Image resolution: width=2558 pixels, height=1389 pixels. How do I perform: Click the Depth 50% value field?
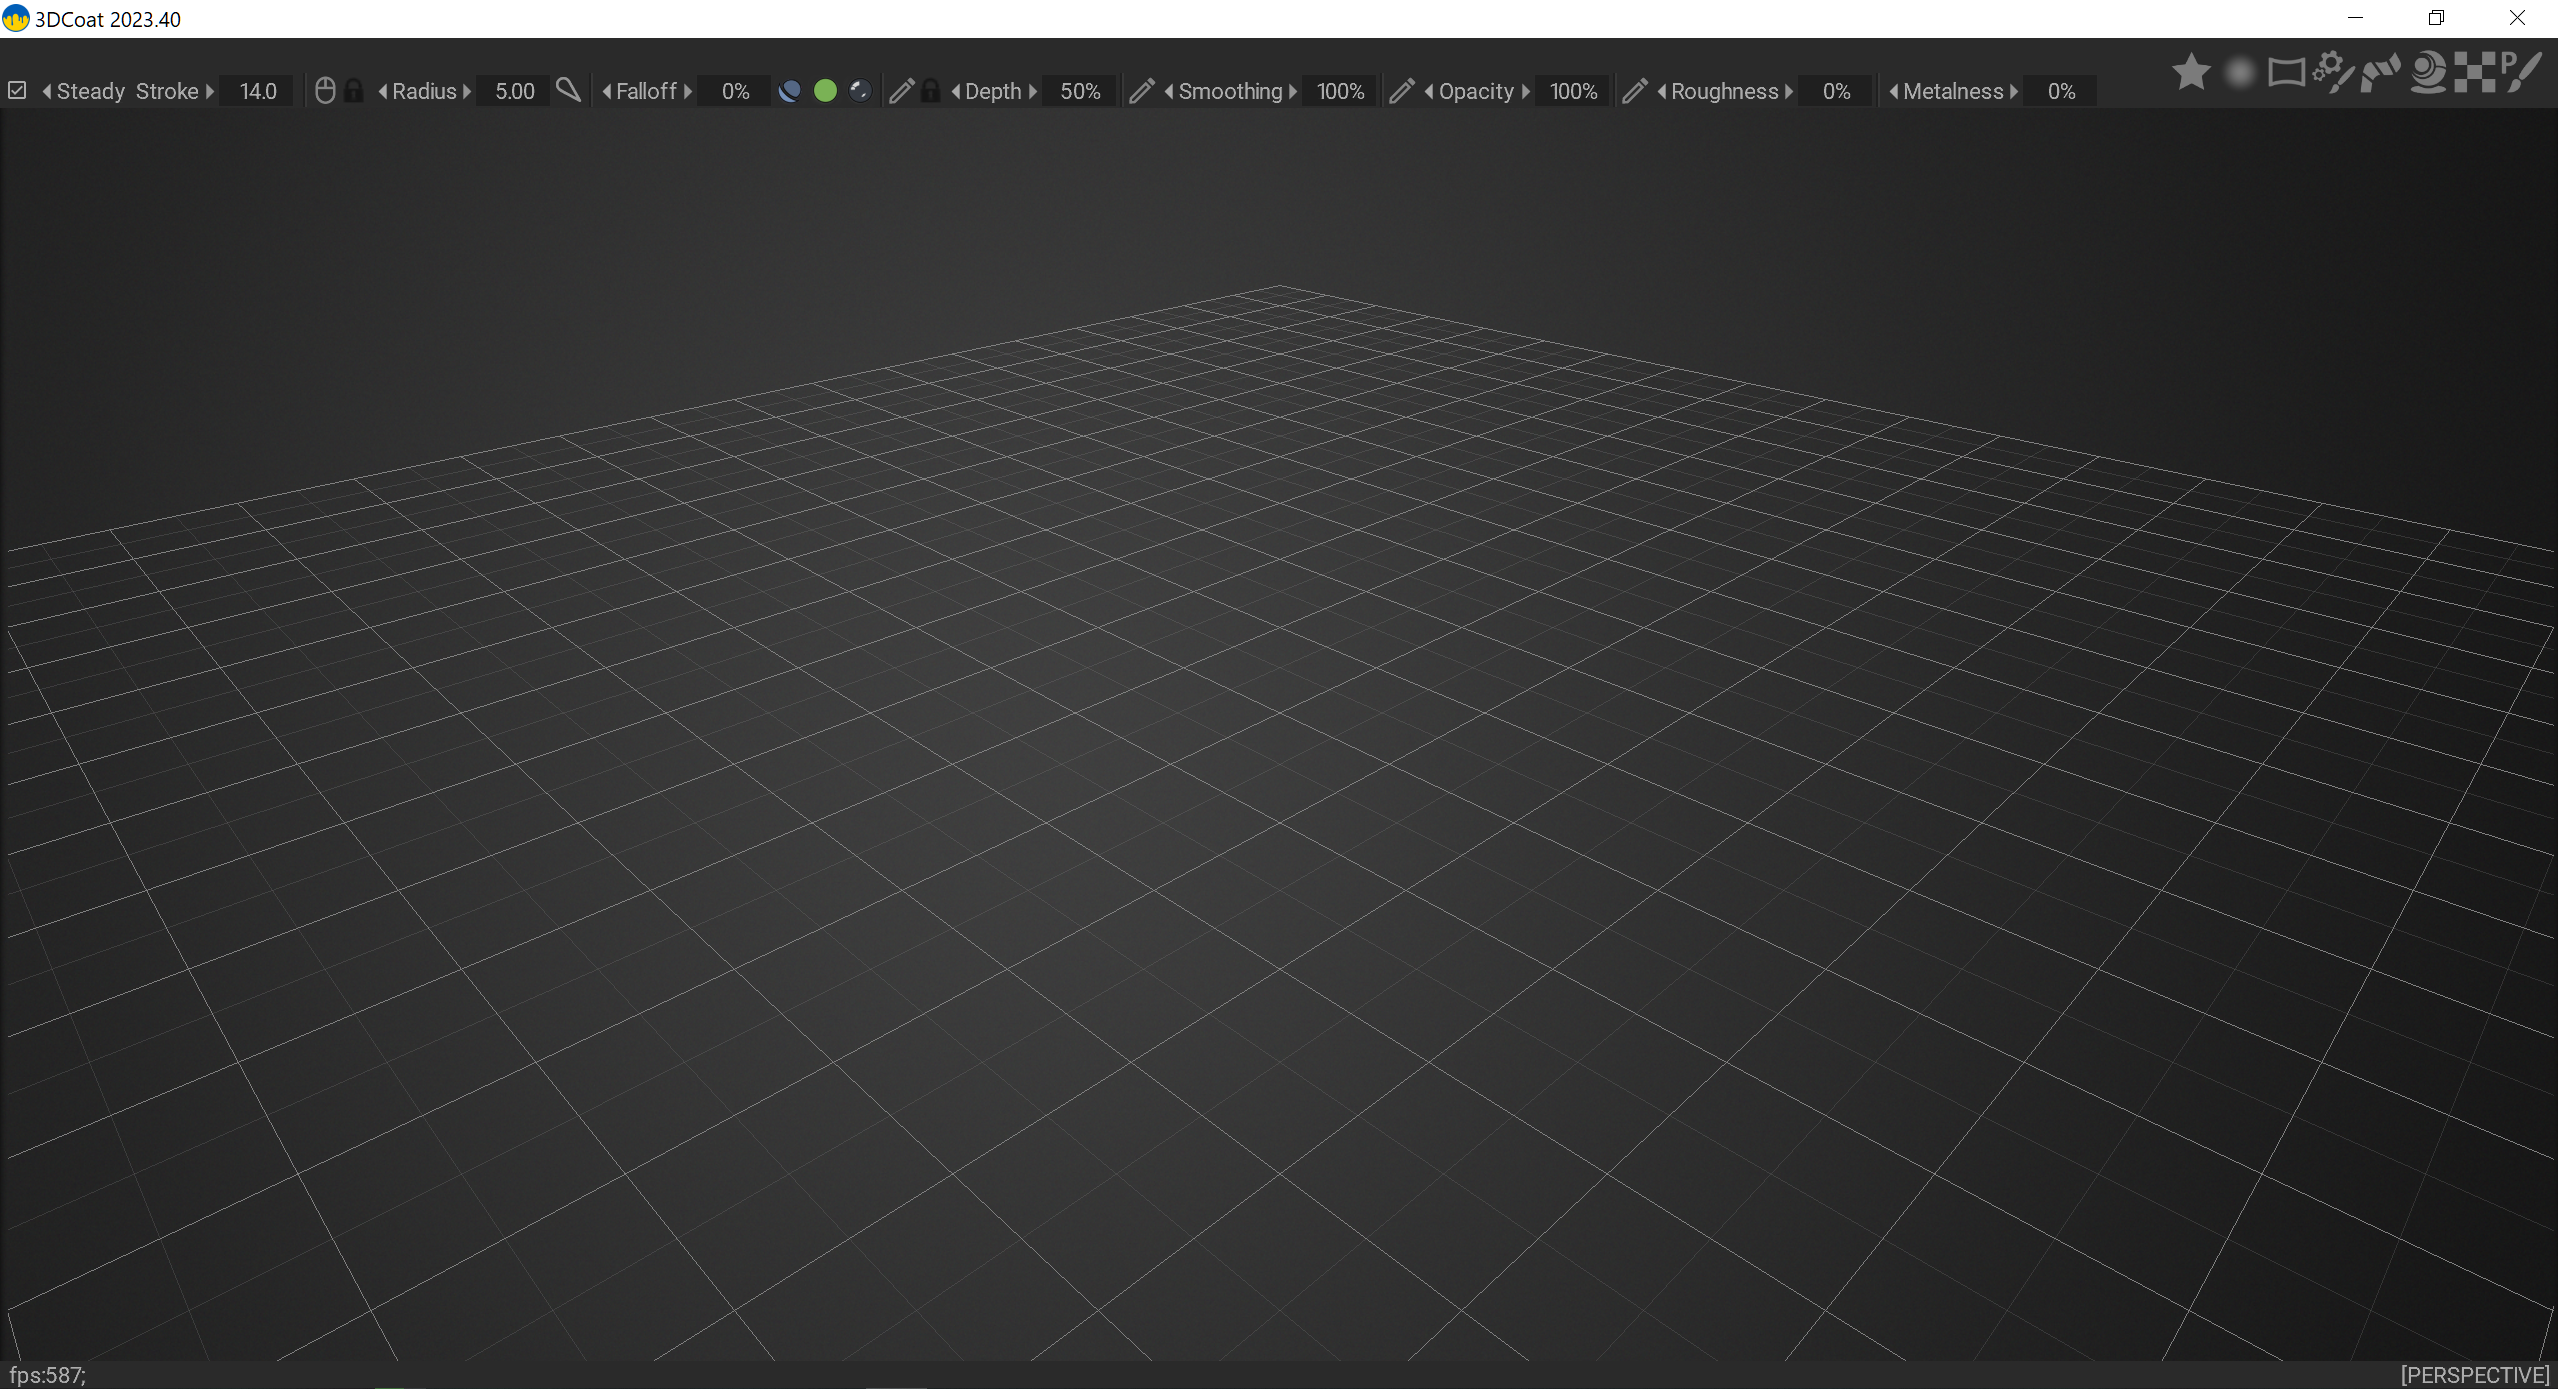1079,91
